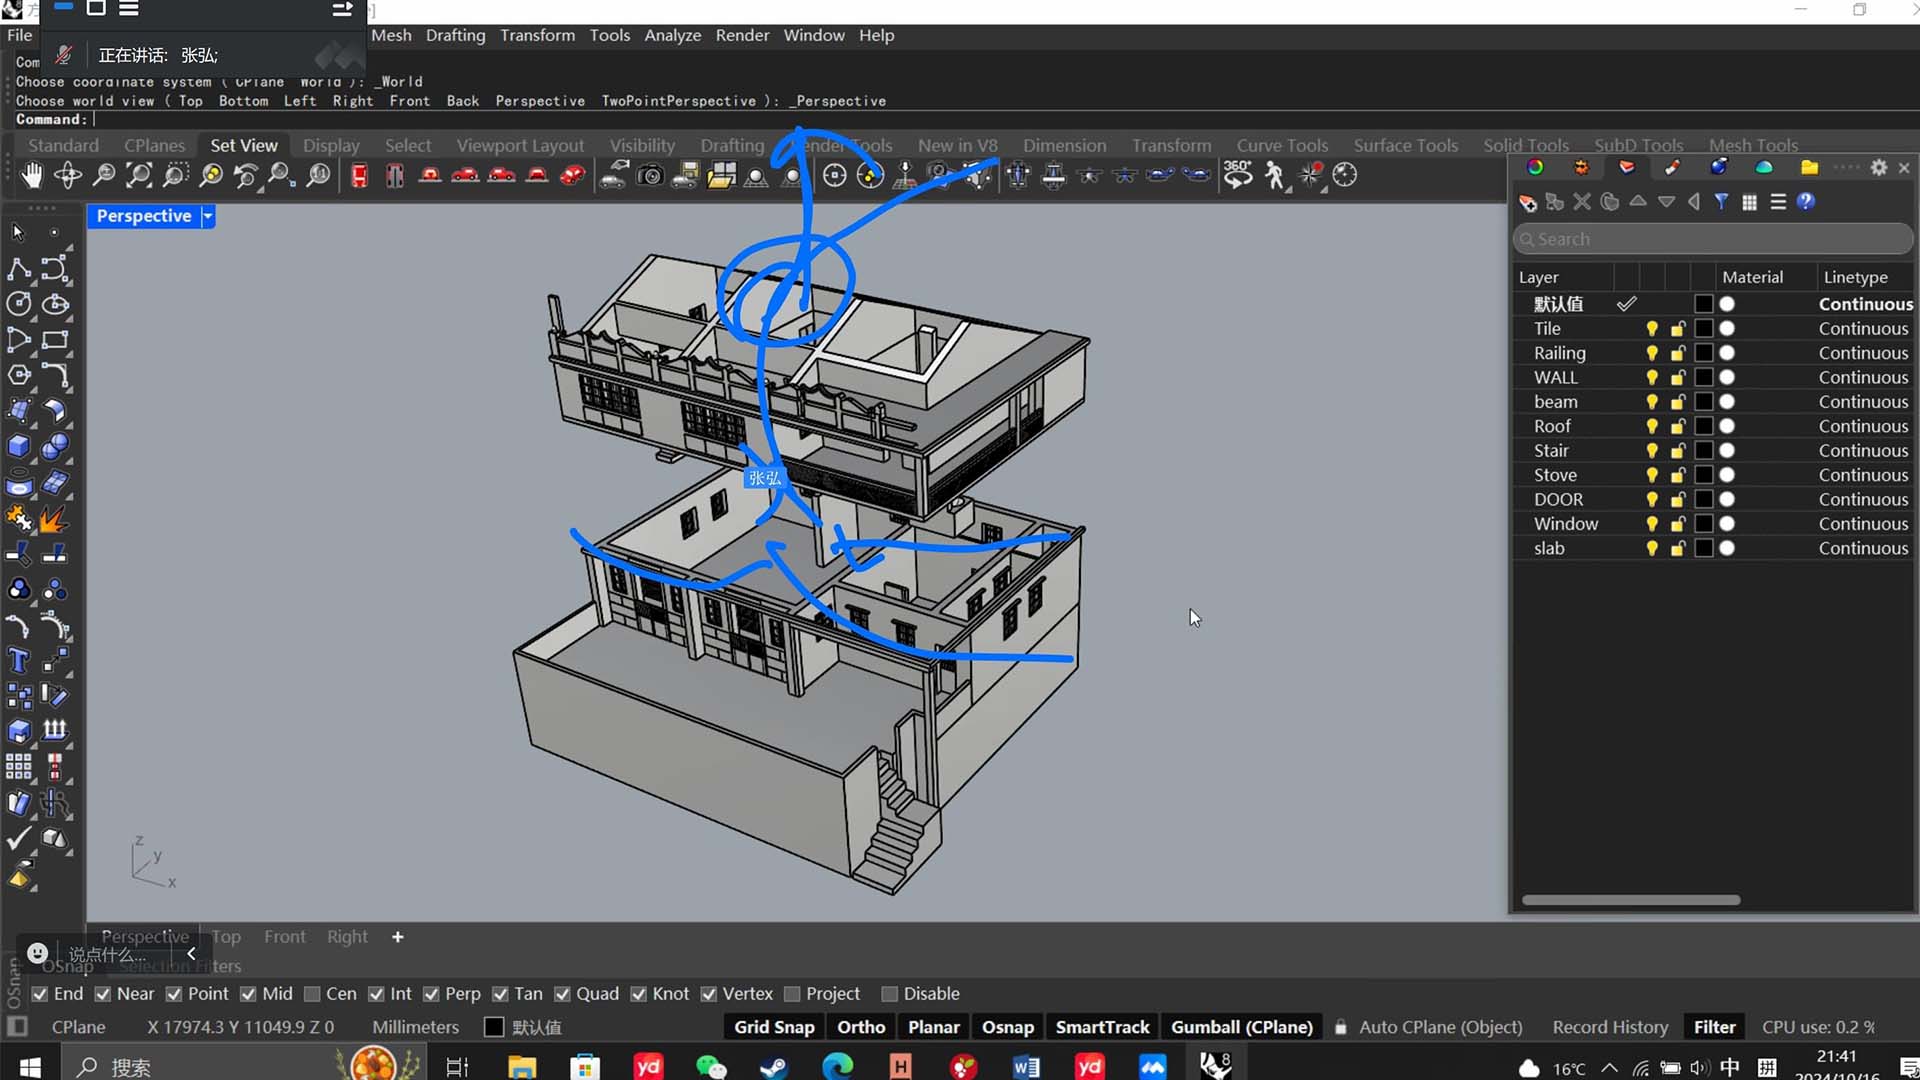
Task: Toggle the Cen osnap checkbox
Action: [312, 994]
